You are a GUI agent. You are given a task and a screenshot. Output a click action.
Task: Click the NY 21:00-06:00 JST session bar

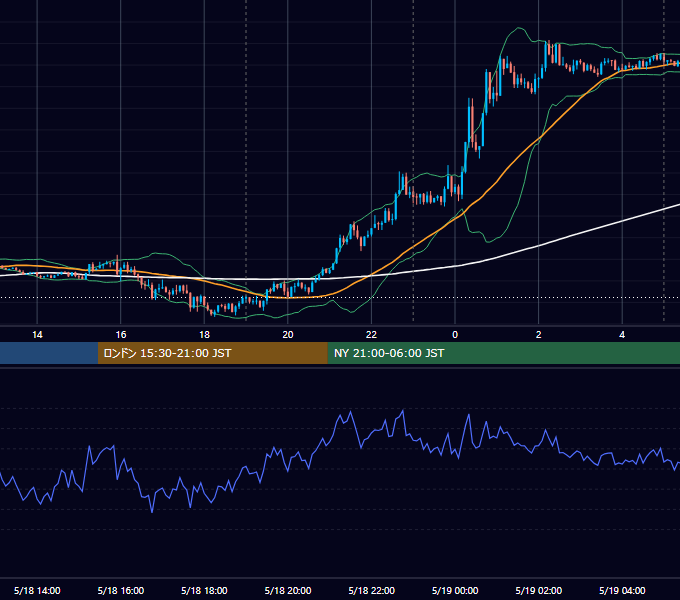[503, 353]
